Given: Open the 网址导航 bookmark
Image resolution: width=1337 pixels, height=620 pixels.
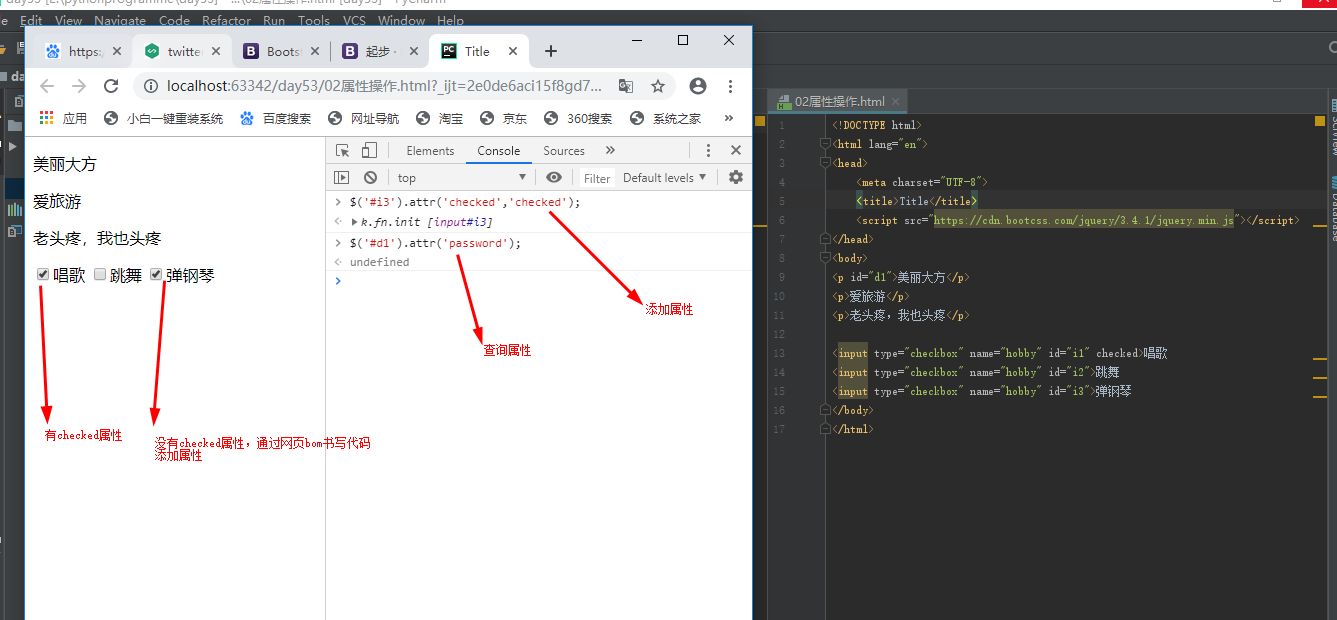Looking at the screenshot, I should click(364, 118).
